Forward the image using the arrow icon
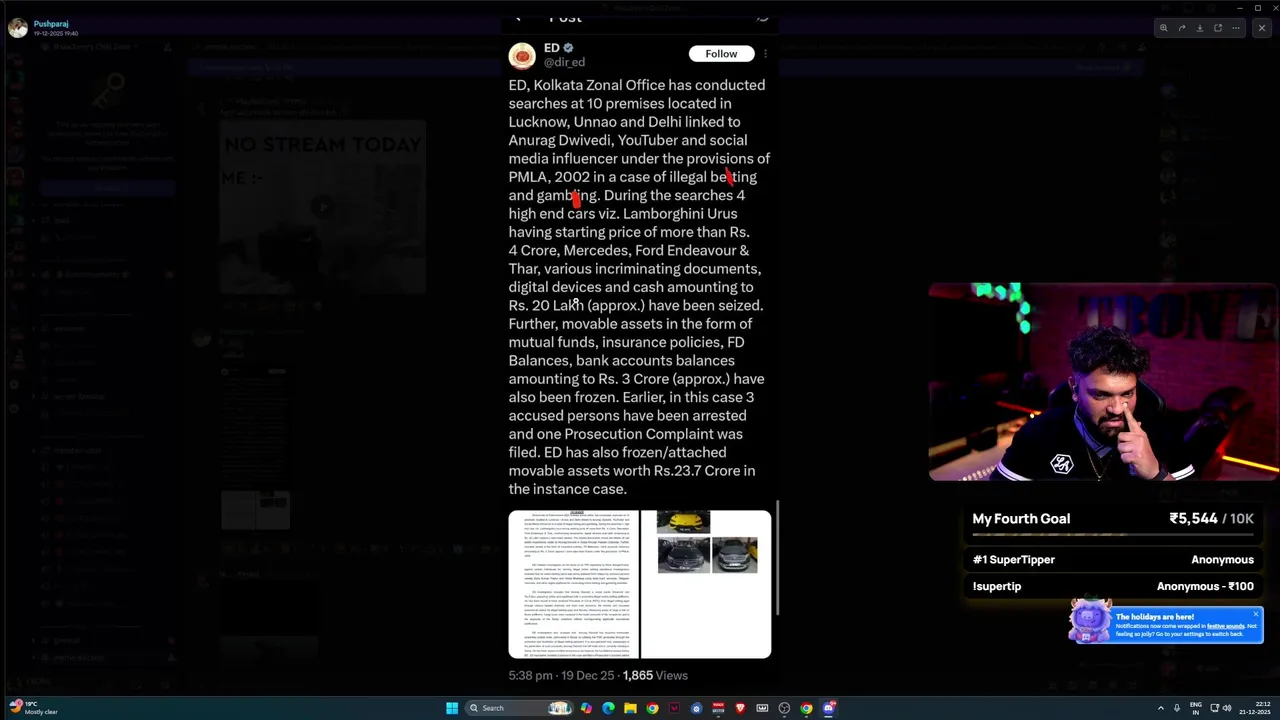This screenshot has height=720, width=1280. (1181, 28)
